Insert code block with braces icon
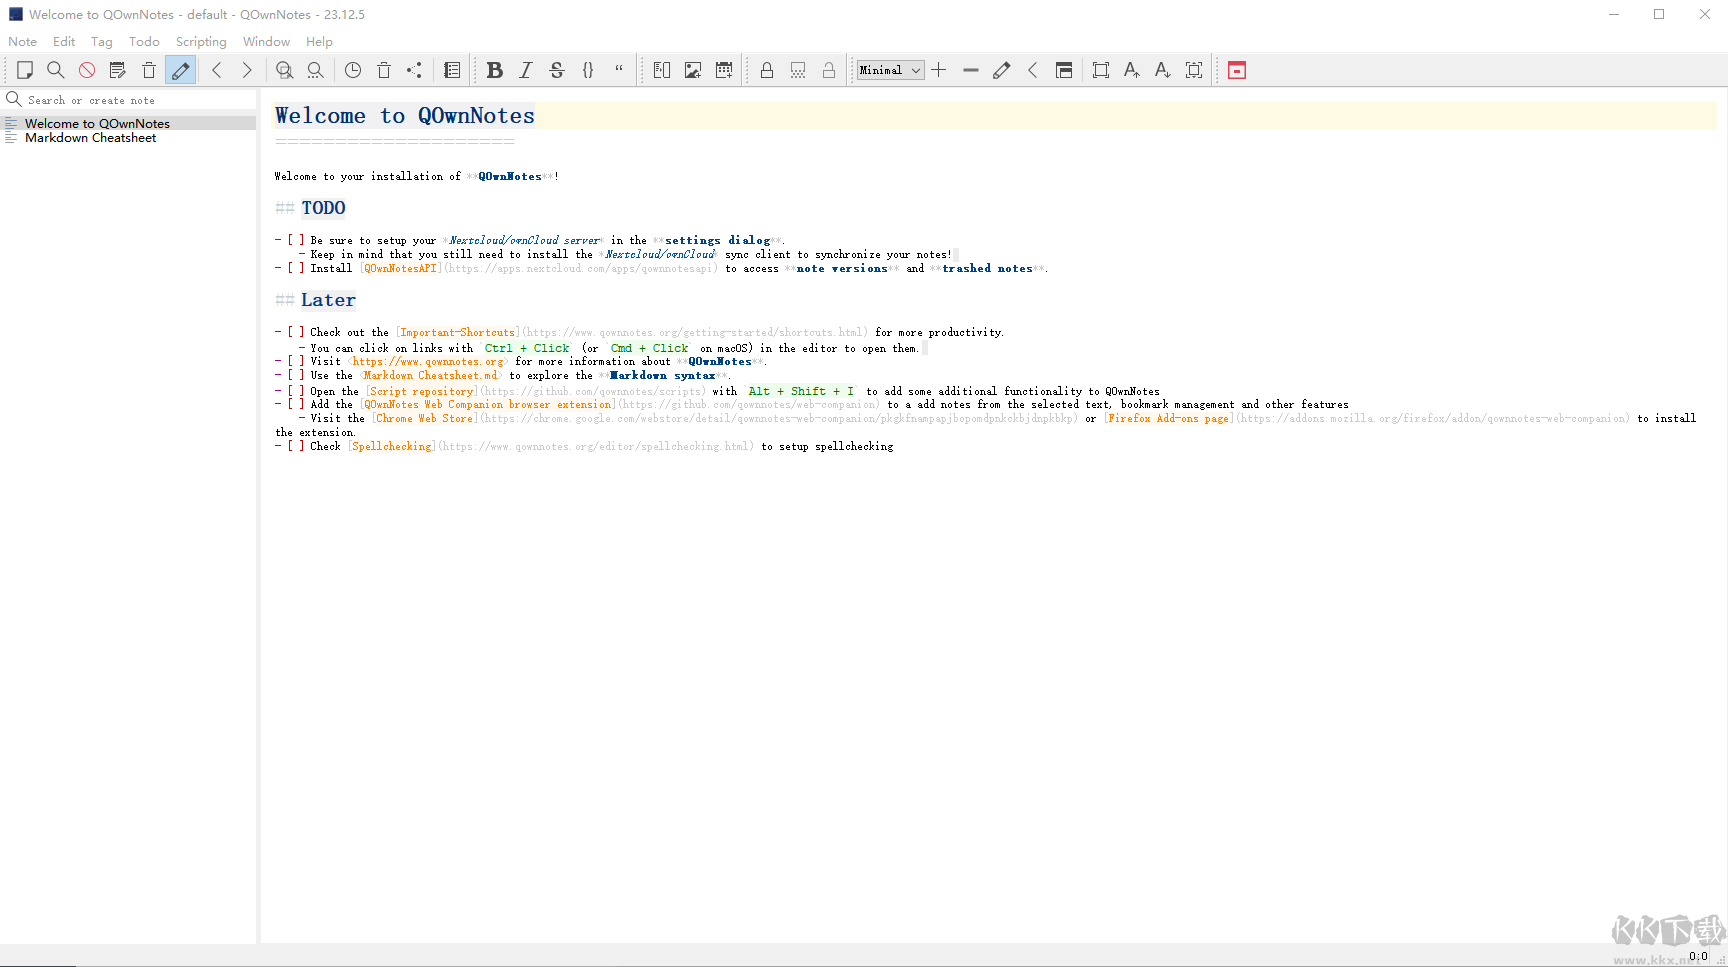Viewport: 1728px width, 967px height. [588, 70]
